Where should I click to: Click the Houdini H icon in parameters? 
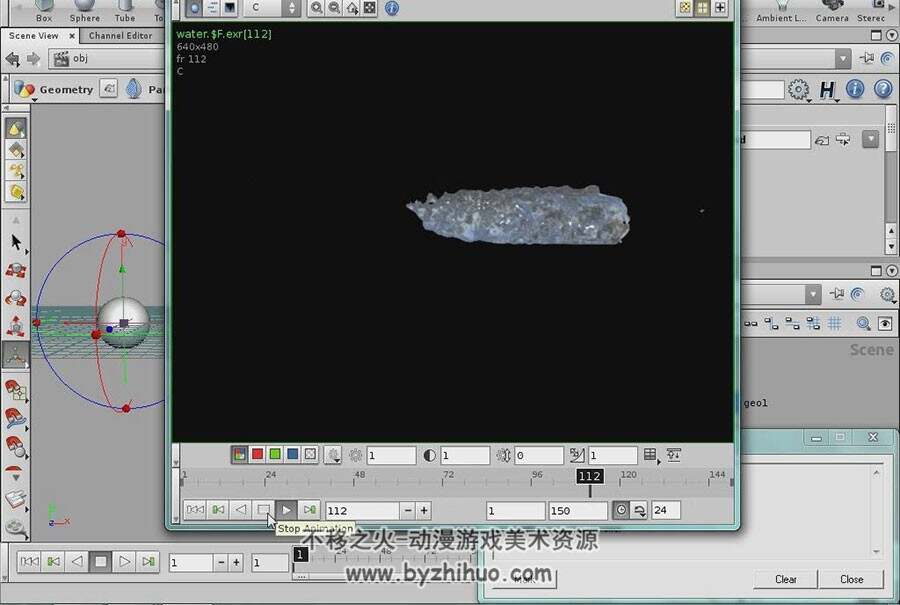(827, 89)
